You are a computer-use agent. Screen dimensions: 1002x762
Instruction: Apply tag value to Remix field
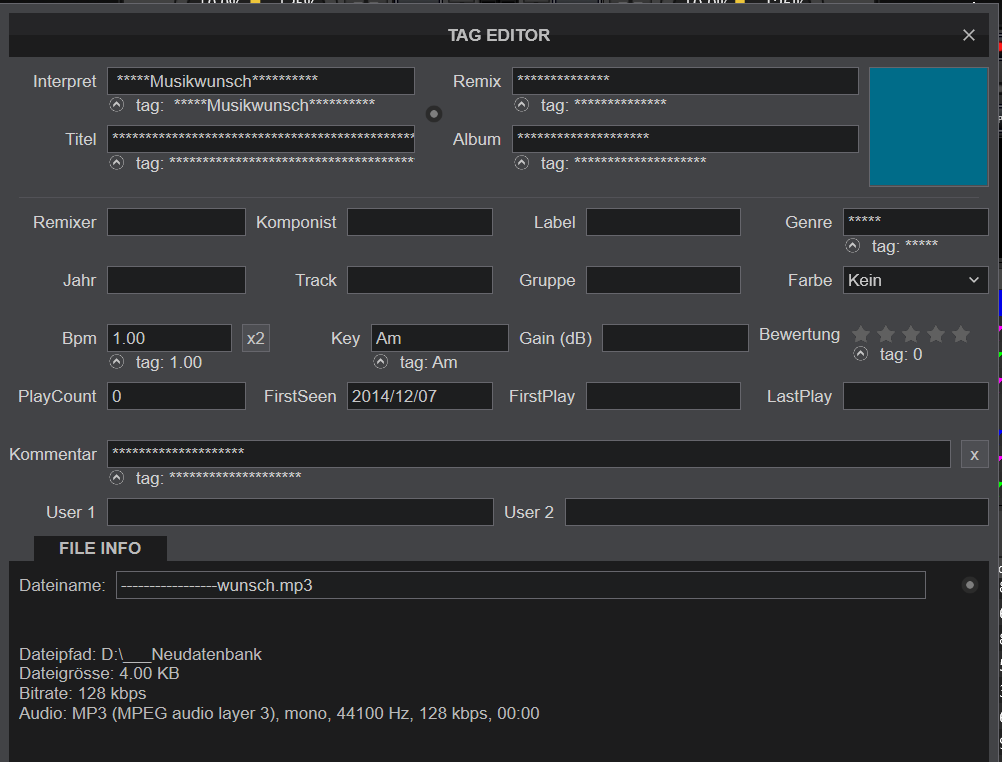click(521, 104)
